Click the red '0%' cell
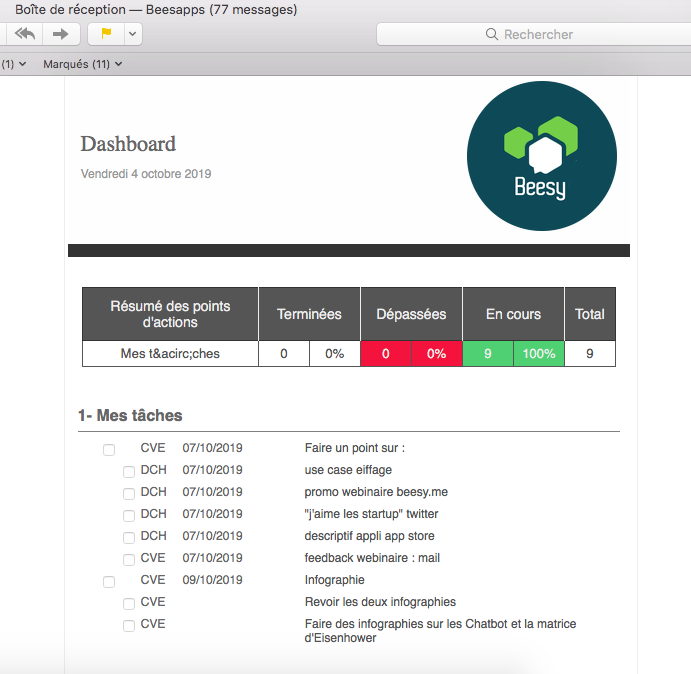The width and height of the screenshot is (691, 674). coord(437,354)
